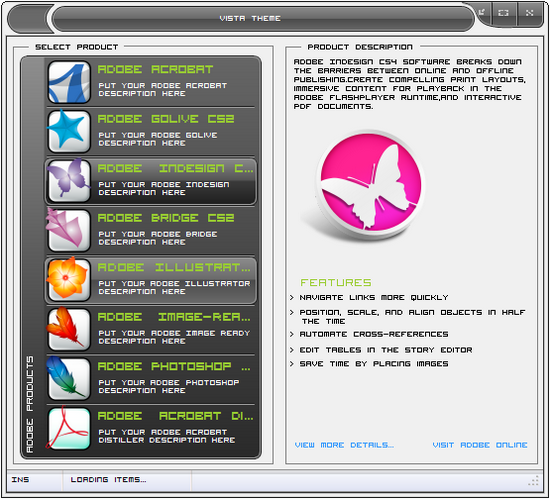Click the Adobe Acrobat product icon
Screen dimensions: 550x499
pos(69,82)
